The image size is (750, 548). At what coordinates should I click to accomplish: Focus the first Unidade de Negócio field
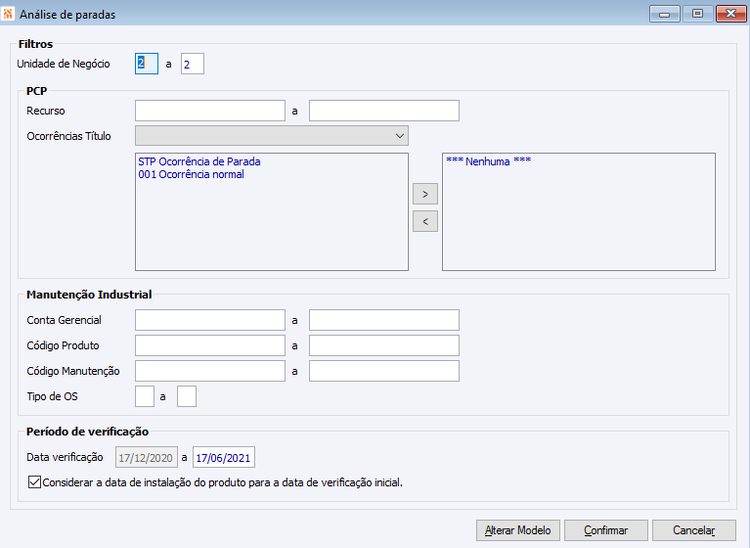147,64
